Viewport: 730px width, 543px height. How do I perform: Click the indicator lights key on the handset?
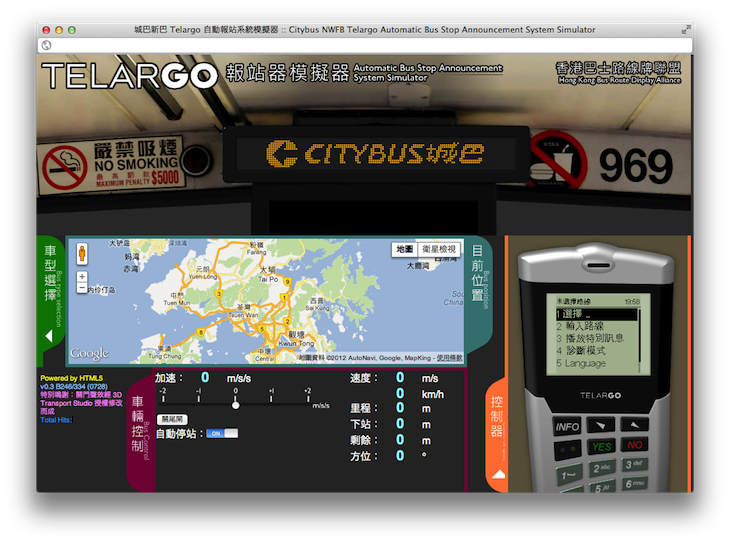click(x=568, y=449)
